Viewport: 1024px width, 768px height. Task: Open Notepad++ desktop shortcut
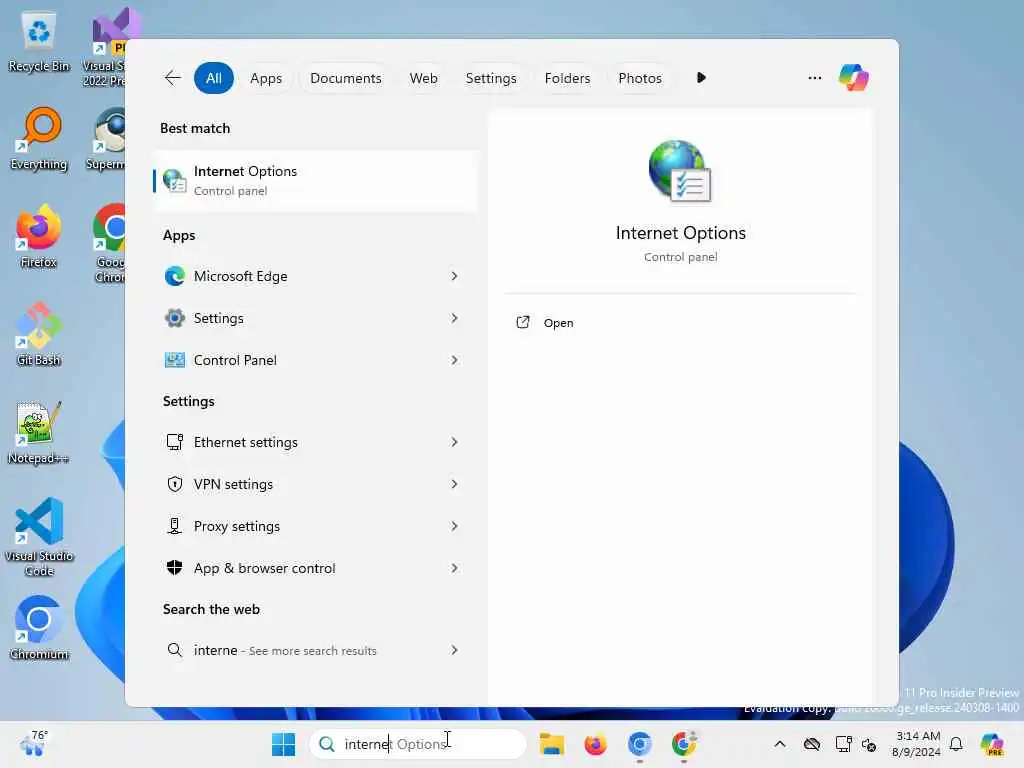pyautogui.click(x=38, y=432)
